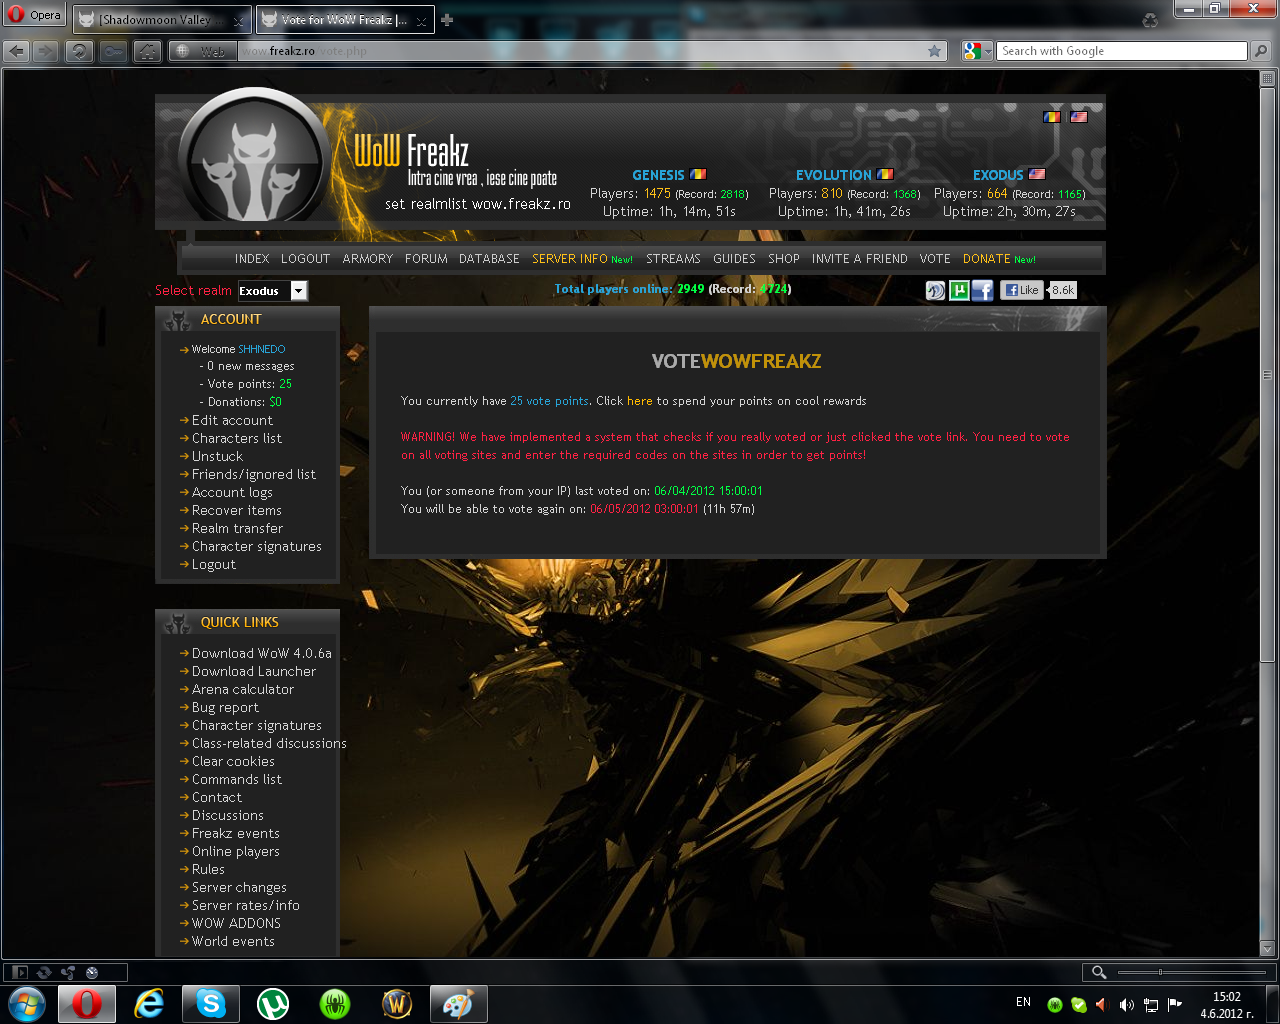Open the EVOLUTION realm link
The image size is (1280, 1024).
pyautogui.click(x=833, y=175)
